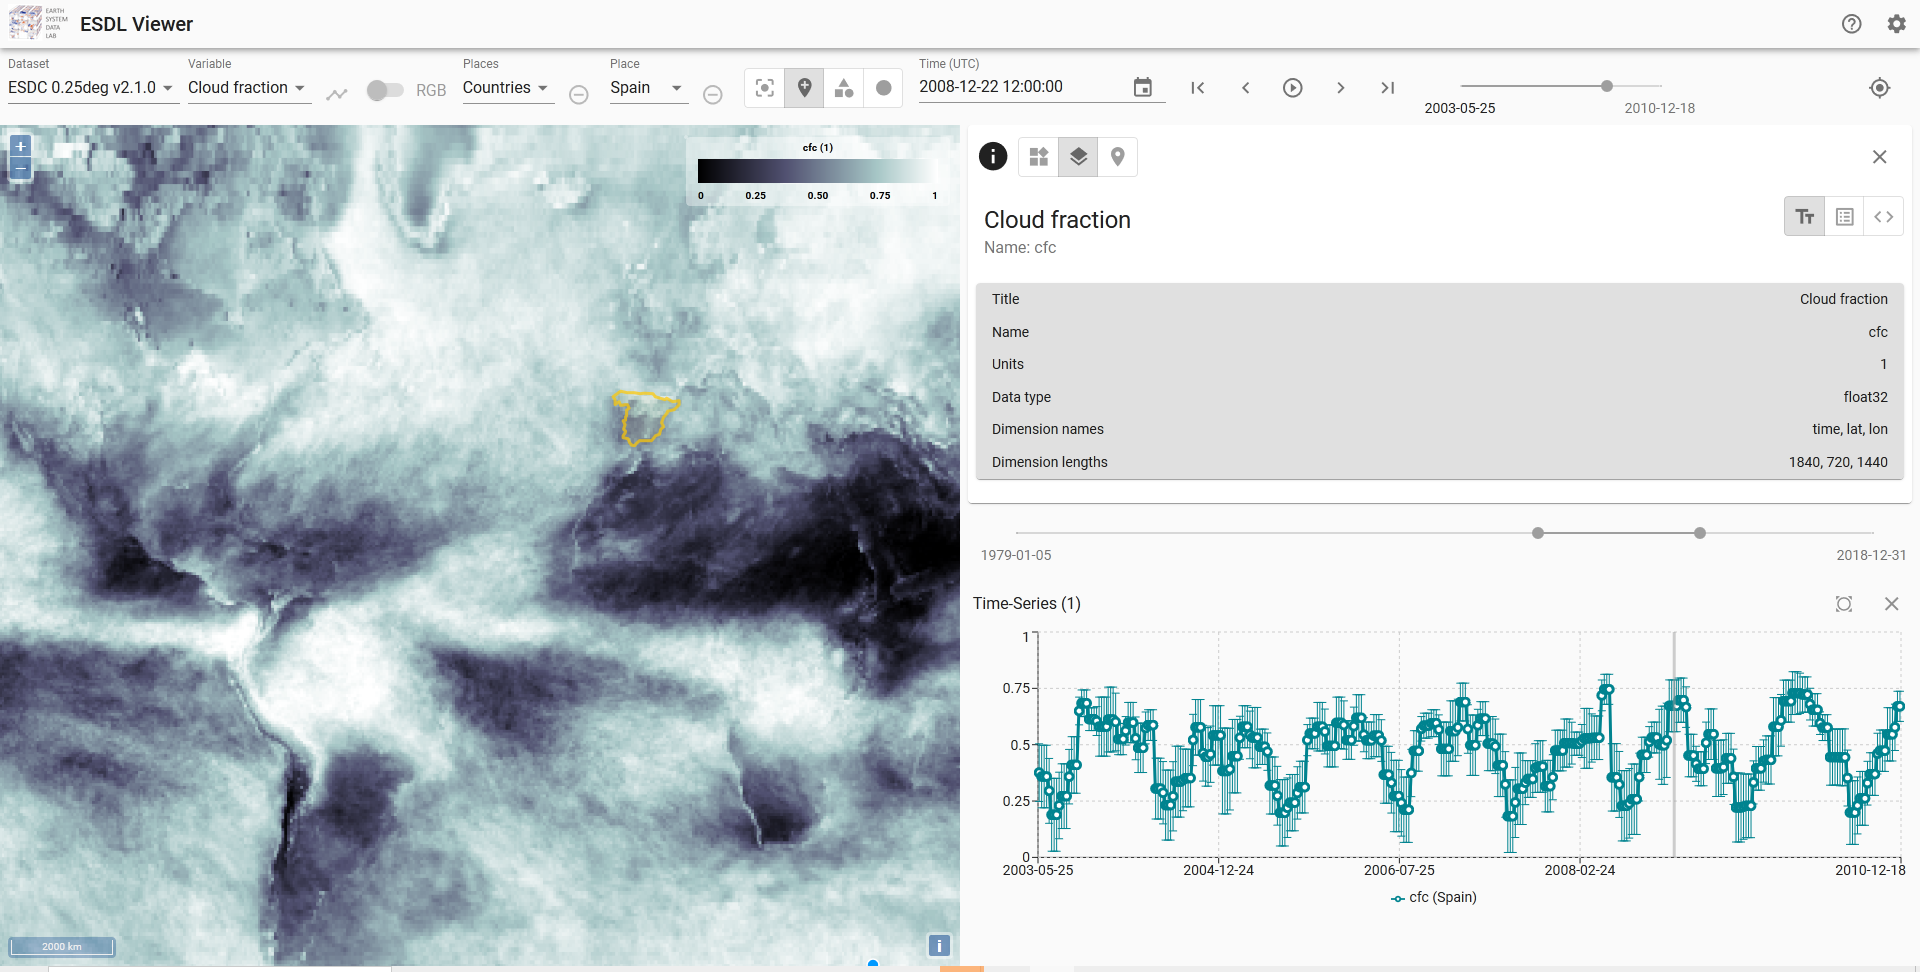Toggle the RGB switch
Viewport: 1920px width, 972px height.
point(384,90)
